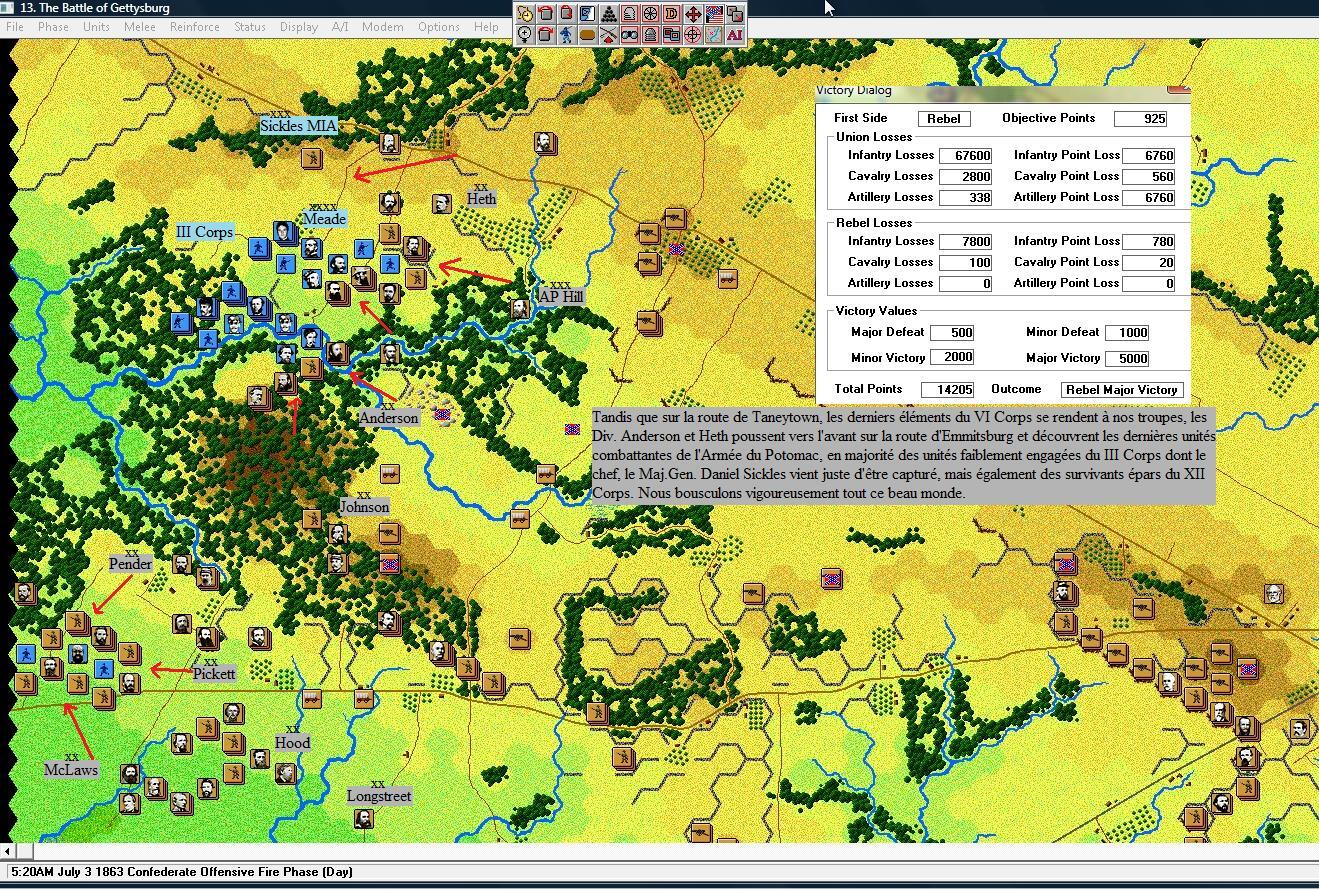The image size is (1319, 889).
Task: Open the Melee menu
Action: coord(139,27)
